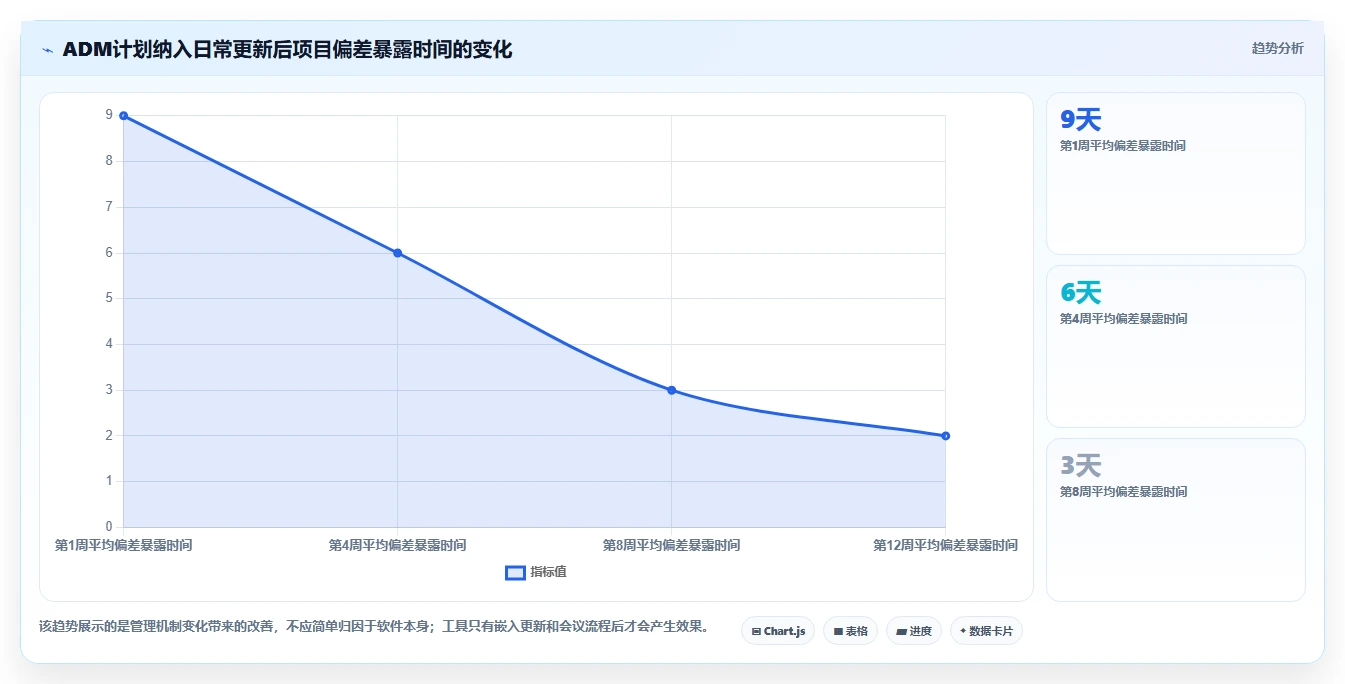Screen dimensions: 1345x684
Task: Click the 趋势分析 label in header
Action: (x=1277, y=48)
